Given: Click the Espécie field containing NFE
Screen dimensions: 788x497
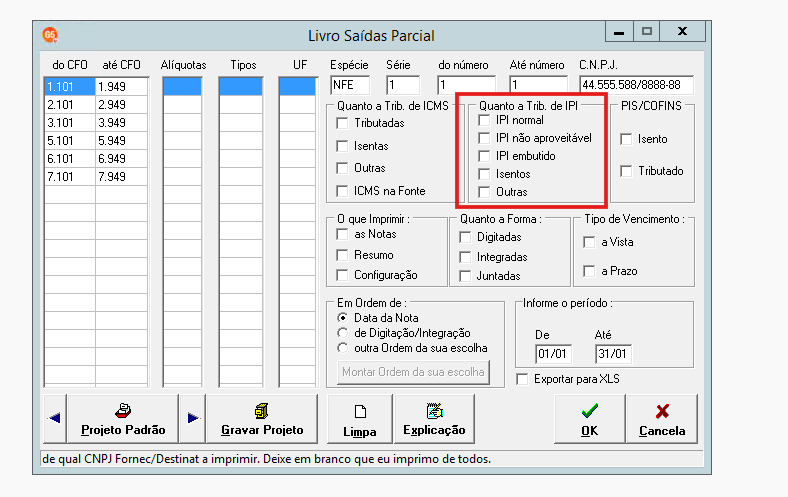Looking at the screenshot, I should [350, 85].
